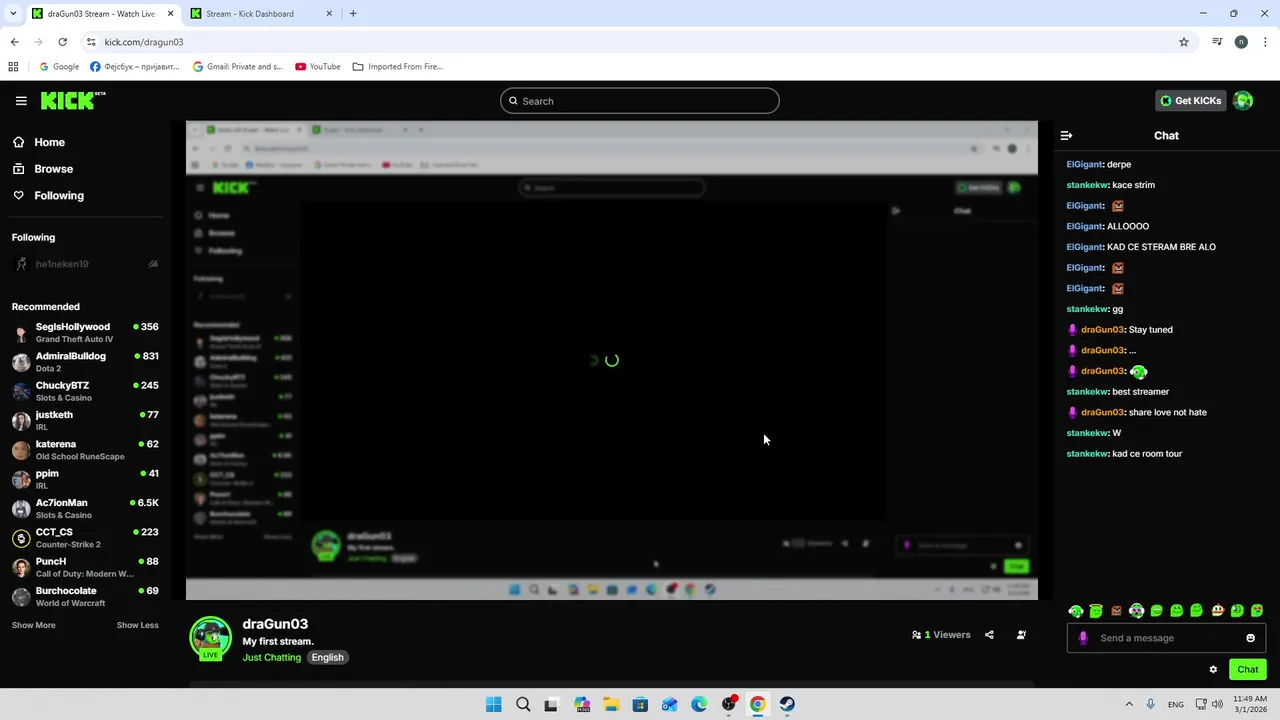Open the emoji picker in the message box
Image resolution: width=1280 pixels, height=720 pixels.
1250,638
